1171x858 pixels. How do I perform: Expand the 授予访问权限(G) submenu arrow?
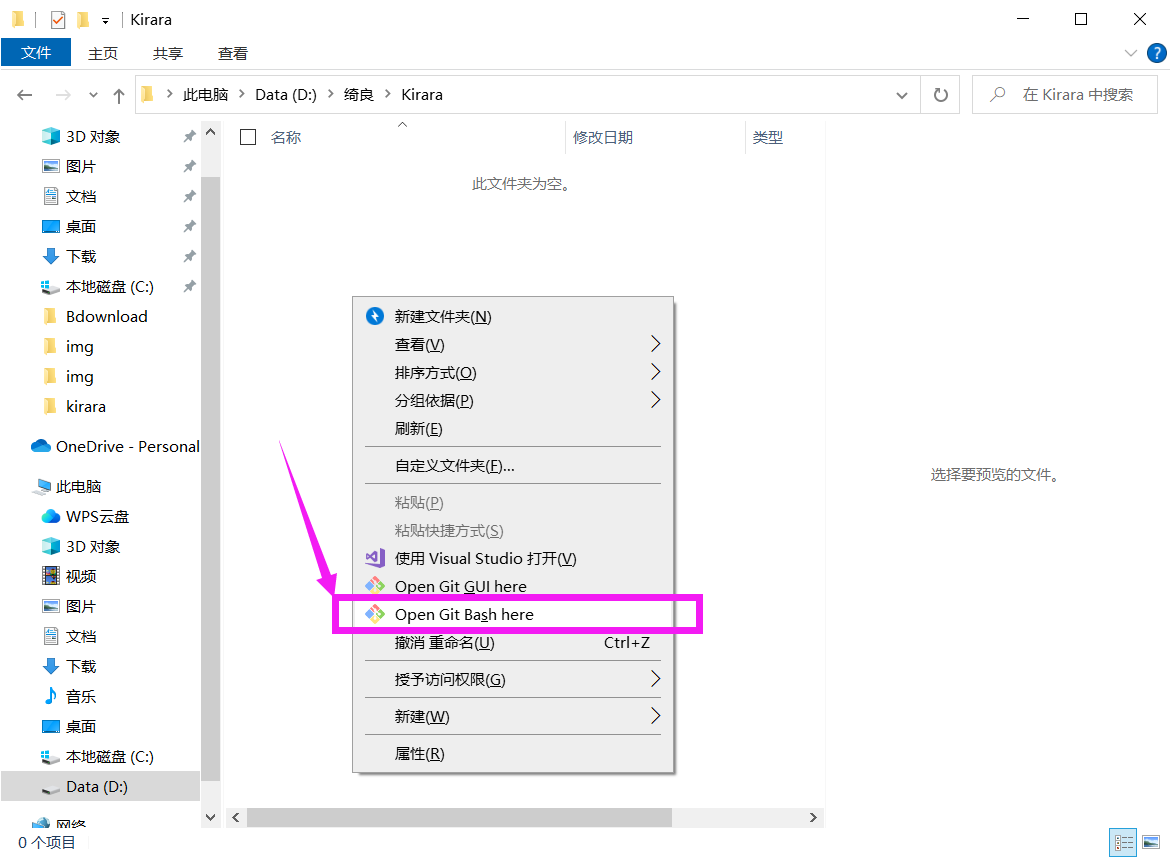655,679
